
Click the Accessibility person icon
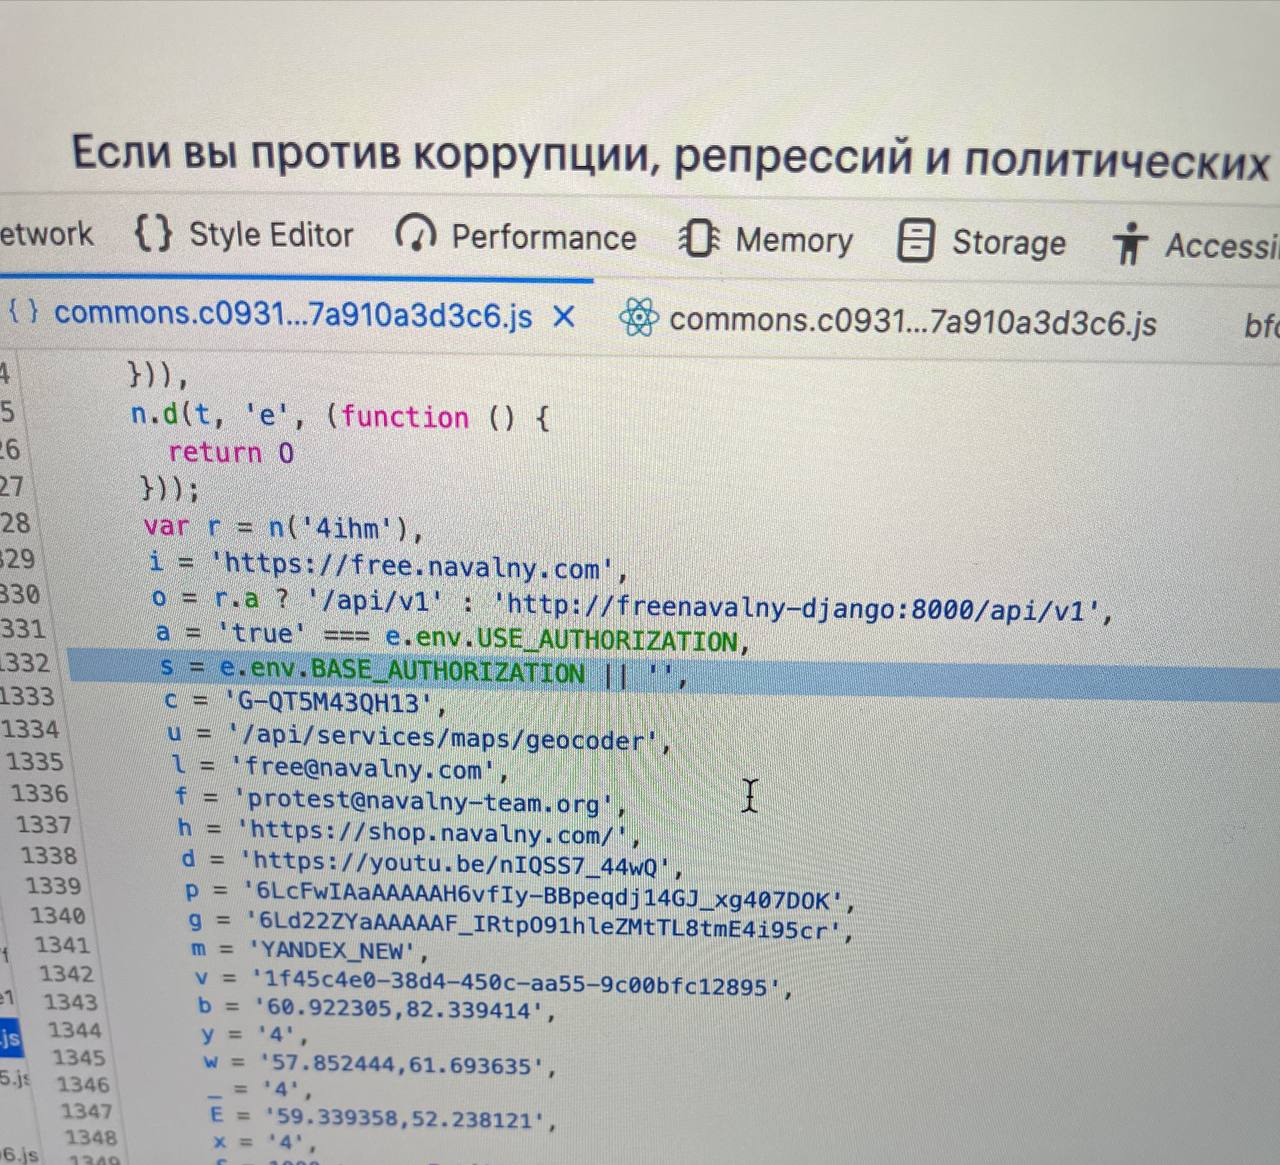click(1130, 244)
